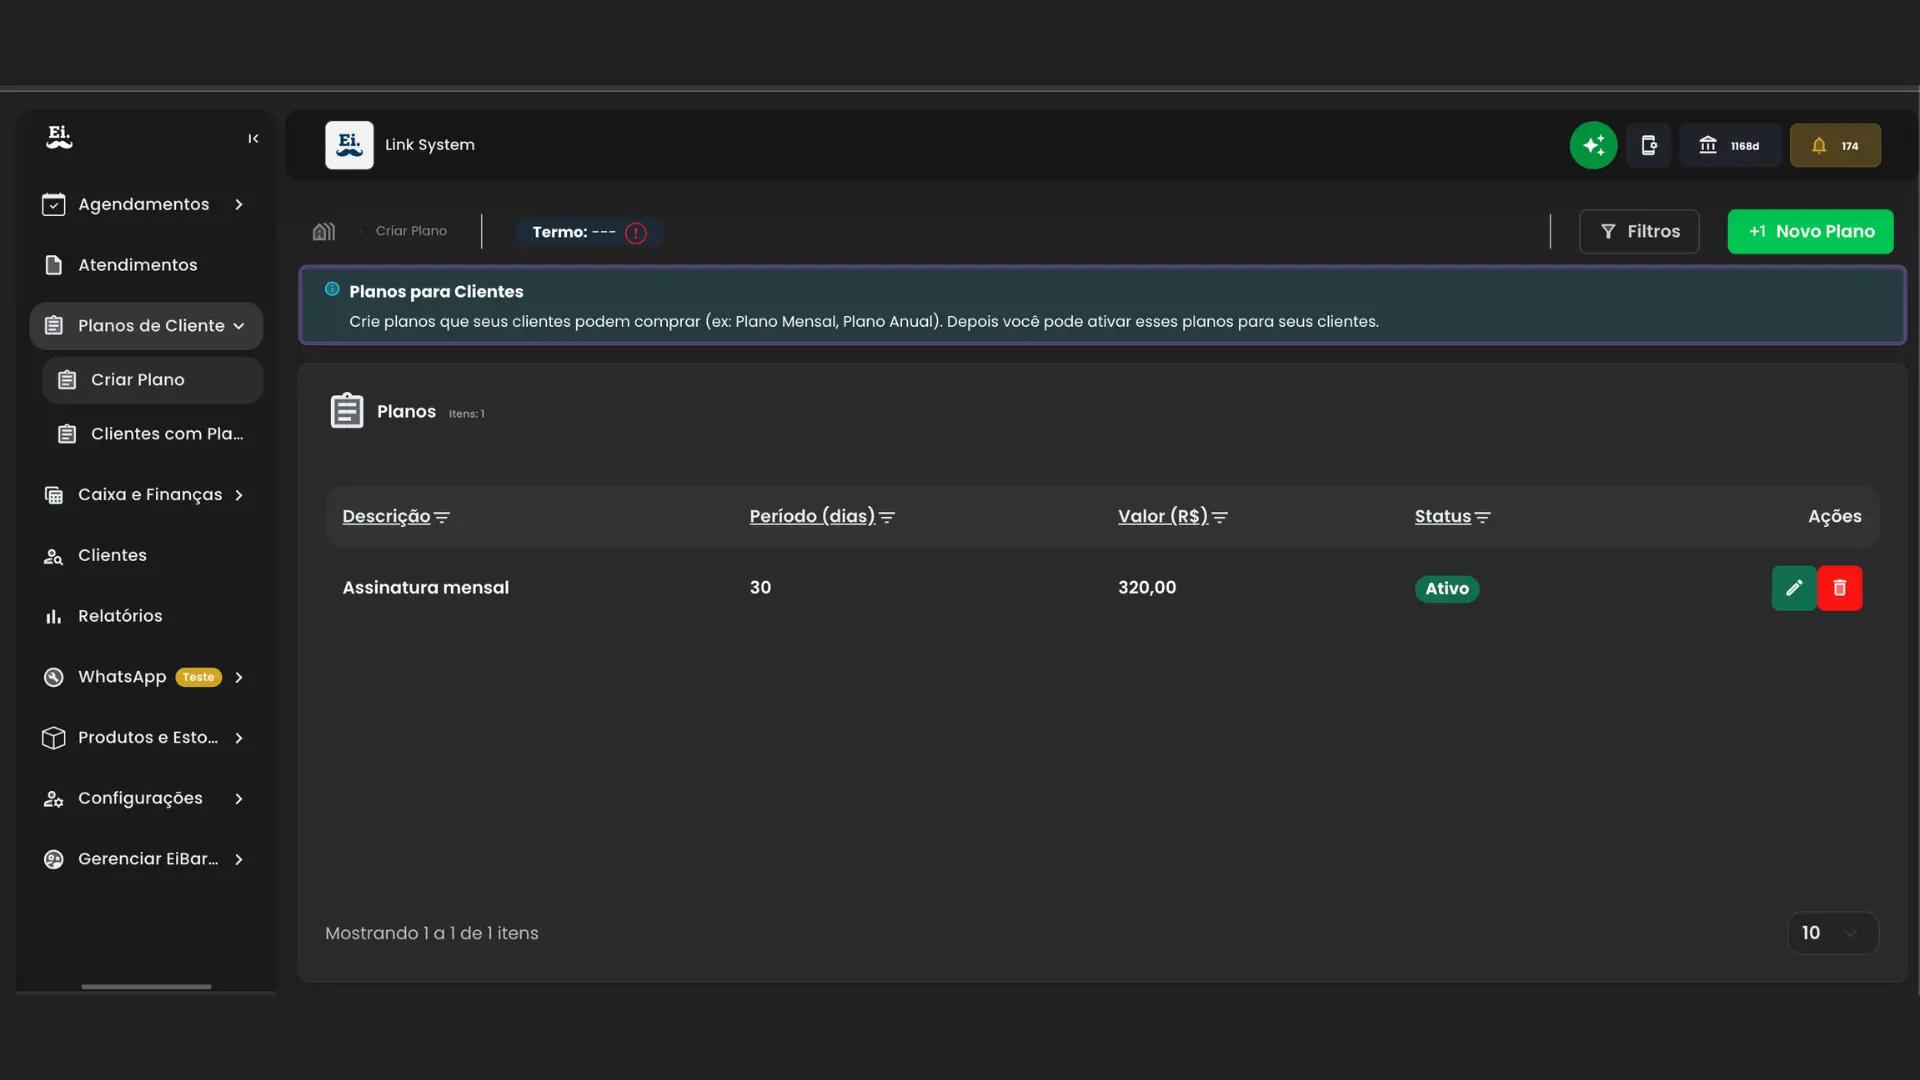
Task: Click the Termo alert indicator
Action: pos(635,232)
